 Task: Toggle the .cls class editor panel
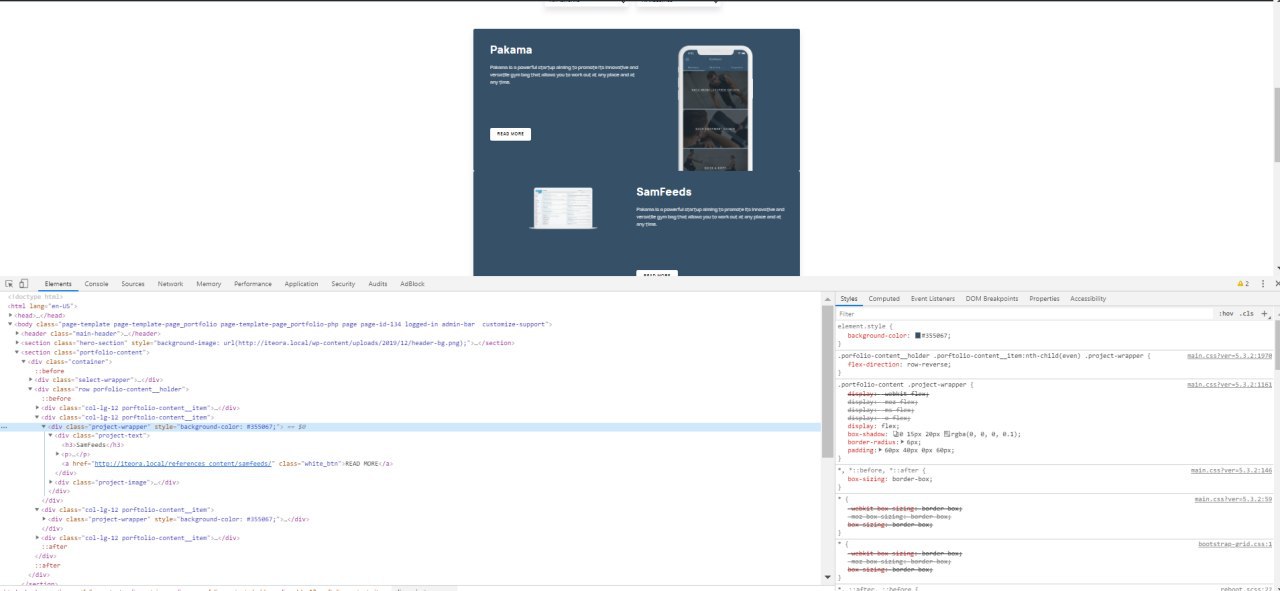point(1247,314)
